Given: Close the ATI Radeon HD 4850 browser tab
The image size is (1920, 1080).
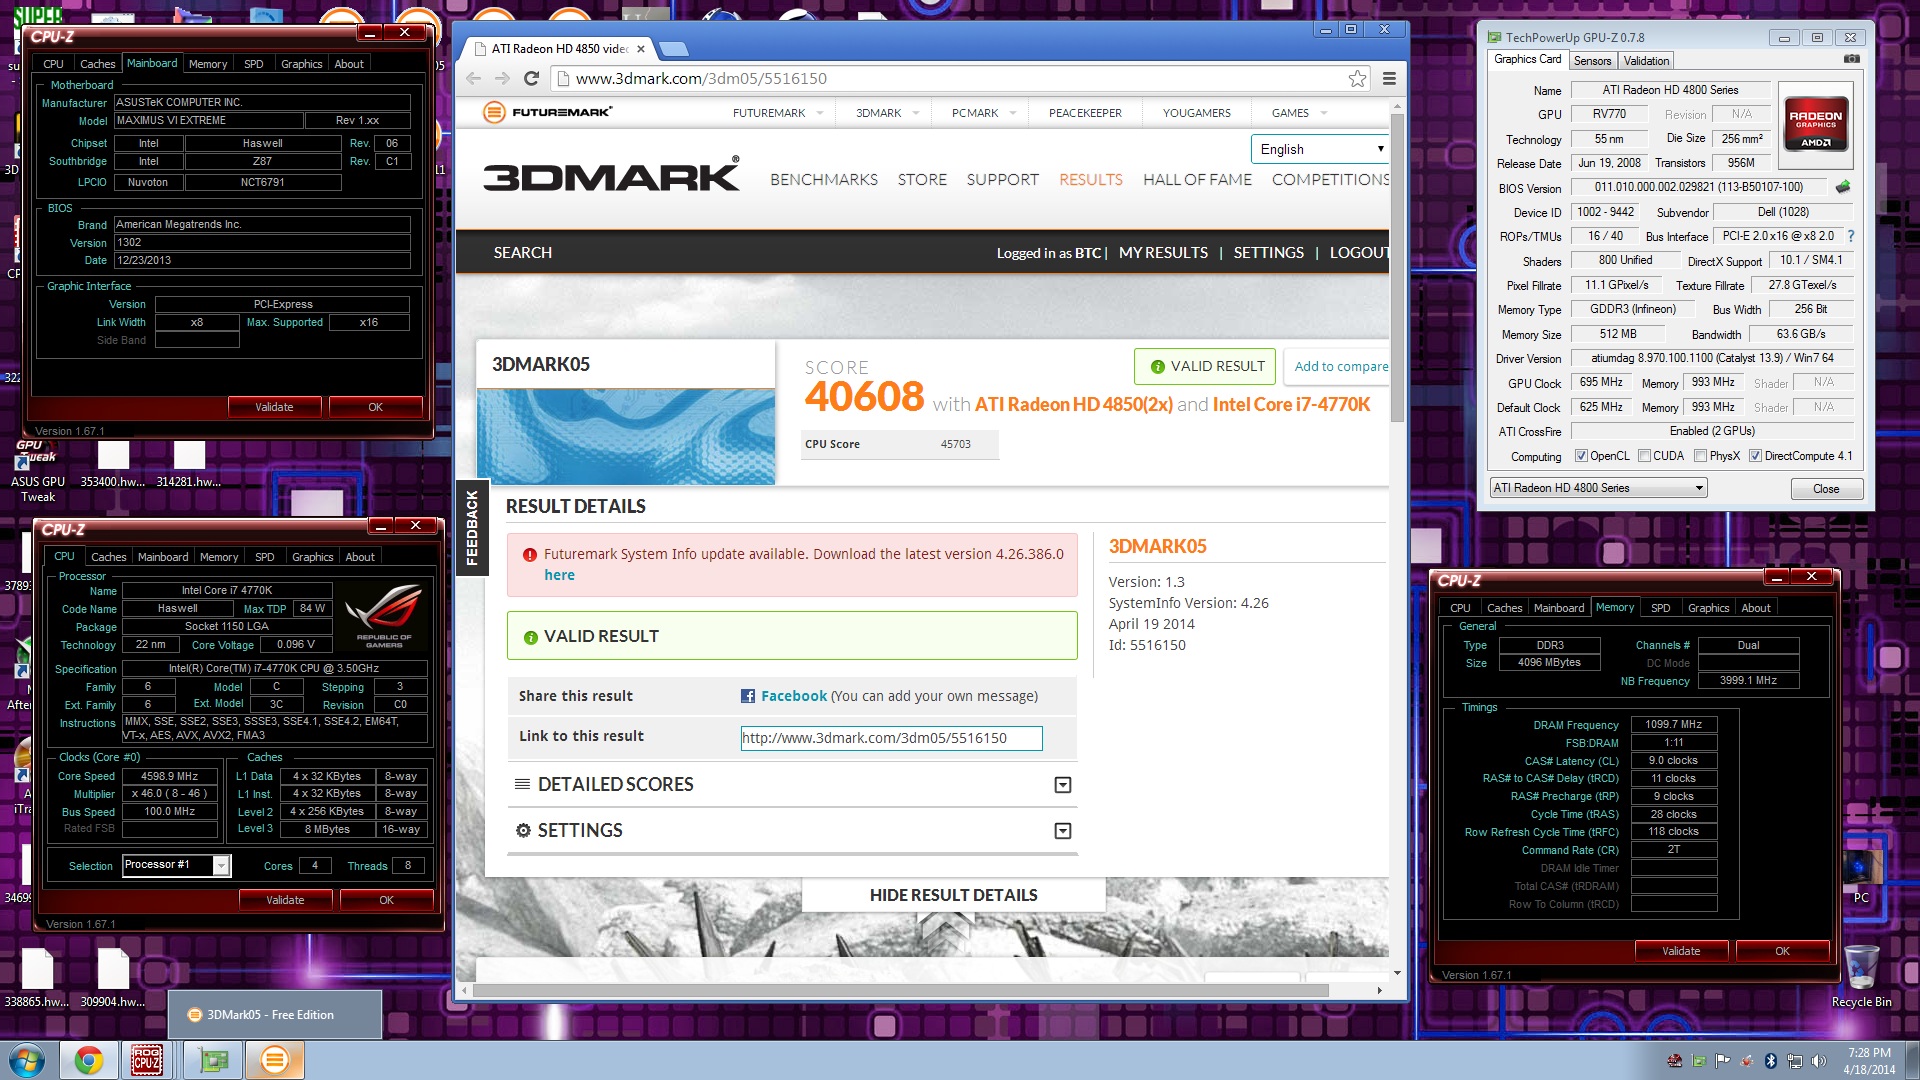Looking at the screenshot, I should click(641, 48).
